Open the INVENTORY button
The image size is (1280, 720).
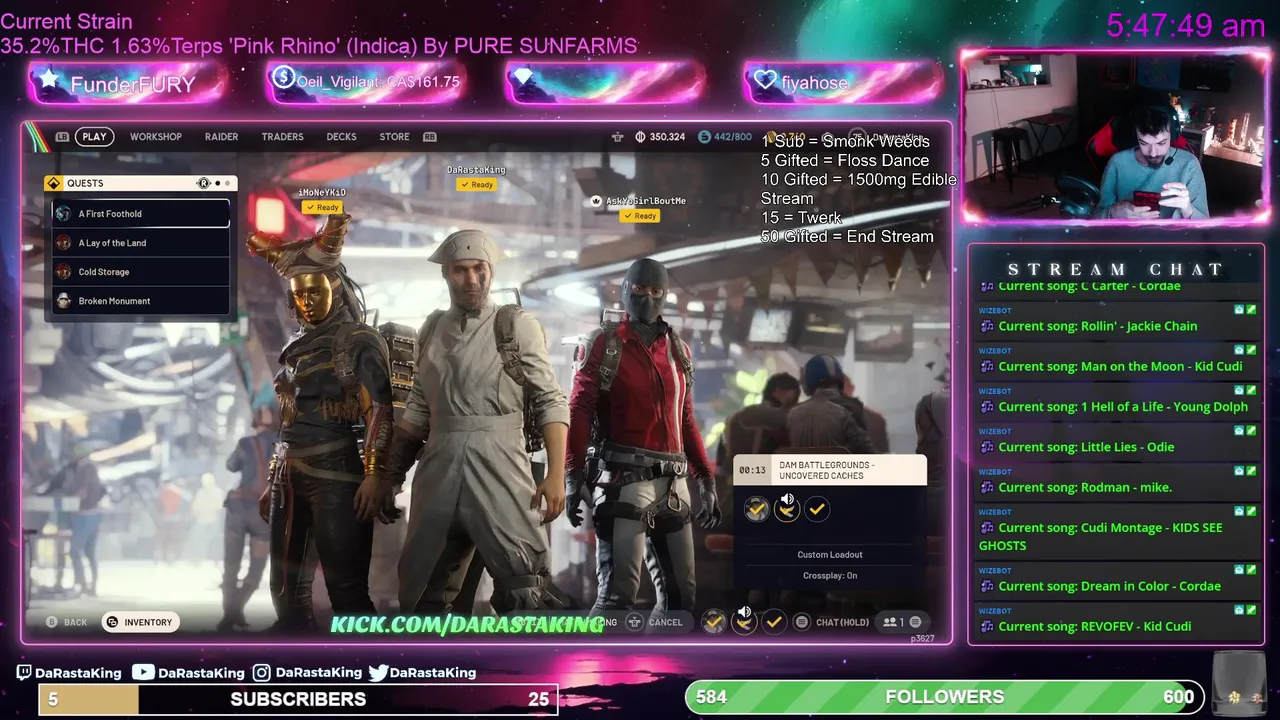click(140, 622)
